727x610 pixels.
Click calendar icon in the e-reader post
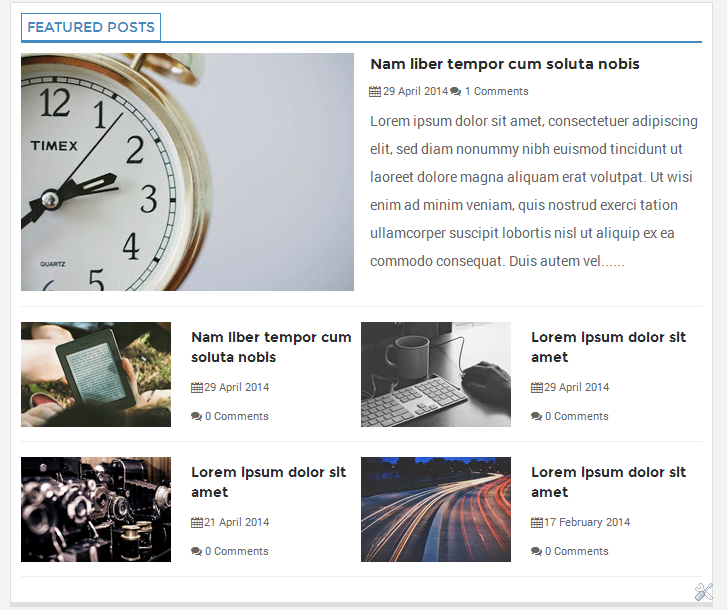click(x=197, y=388)
